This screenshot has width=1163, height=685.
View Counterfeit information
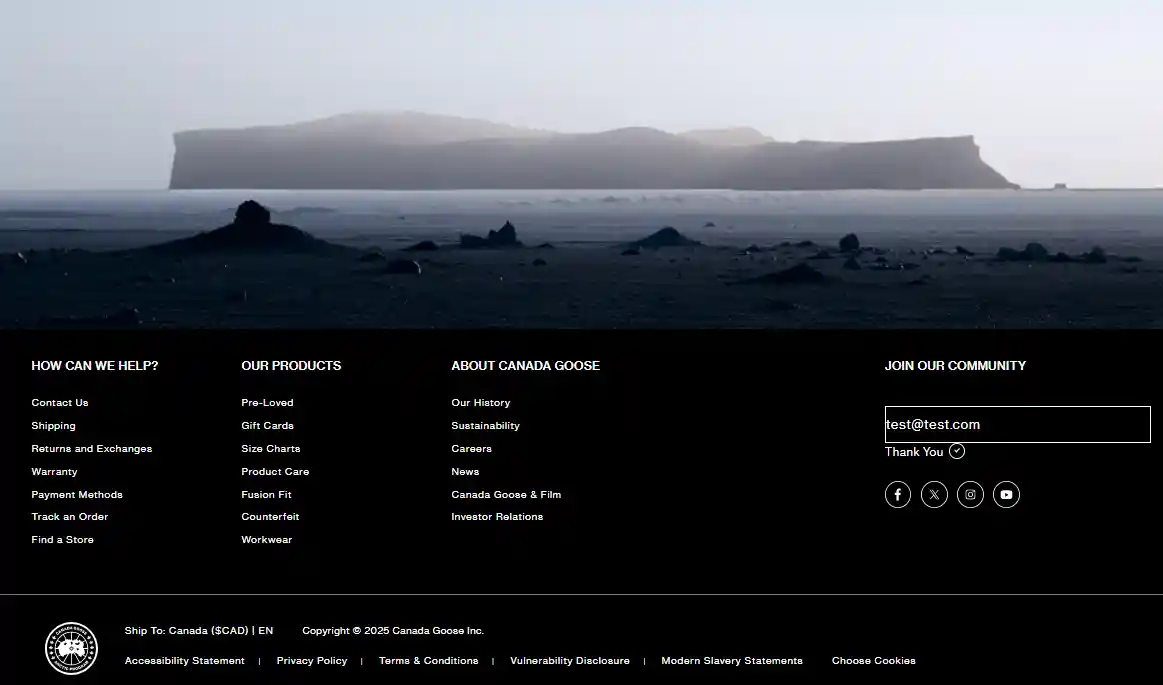pyautogui.click(x=270, y=516)
